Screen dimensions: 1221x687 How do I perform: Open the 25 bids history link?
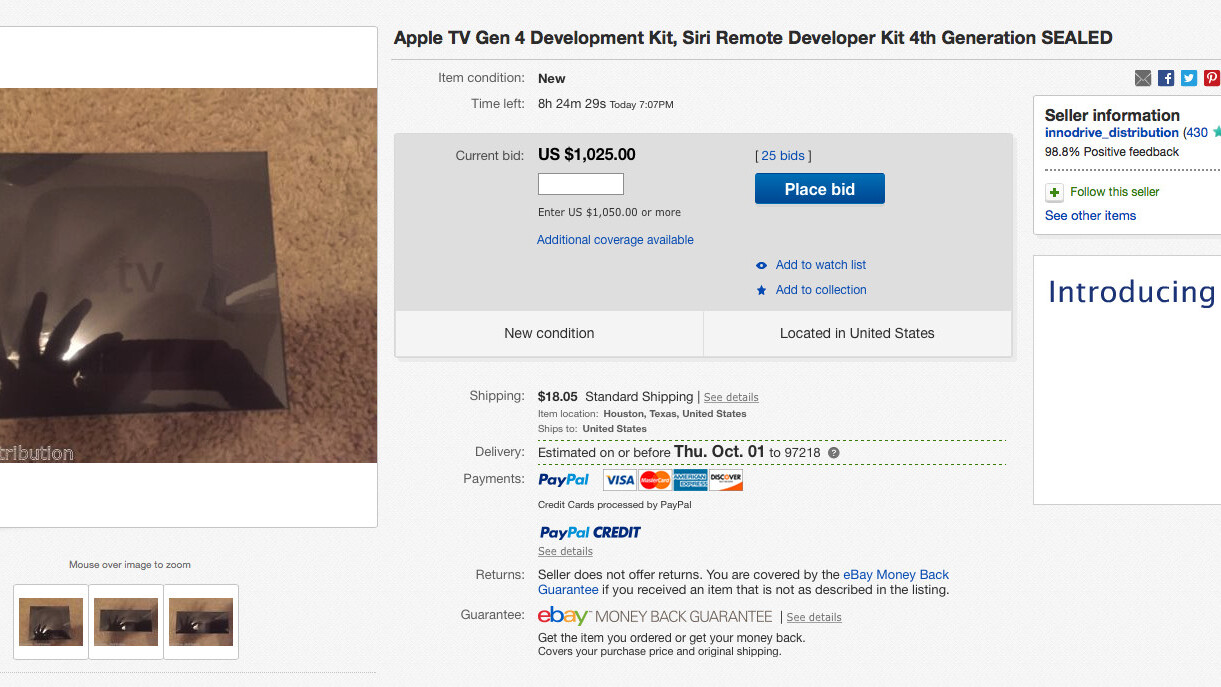coord(783,156)
